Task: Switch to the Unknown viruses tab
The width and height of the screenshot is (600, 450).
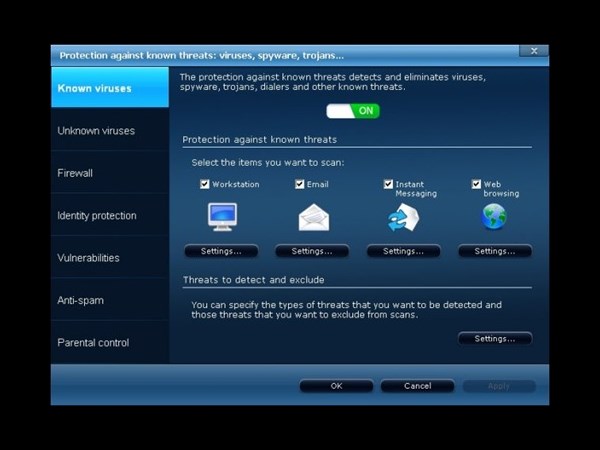Action: (96, 131)
